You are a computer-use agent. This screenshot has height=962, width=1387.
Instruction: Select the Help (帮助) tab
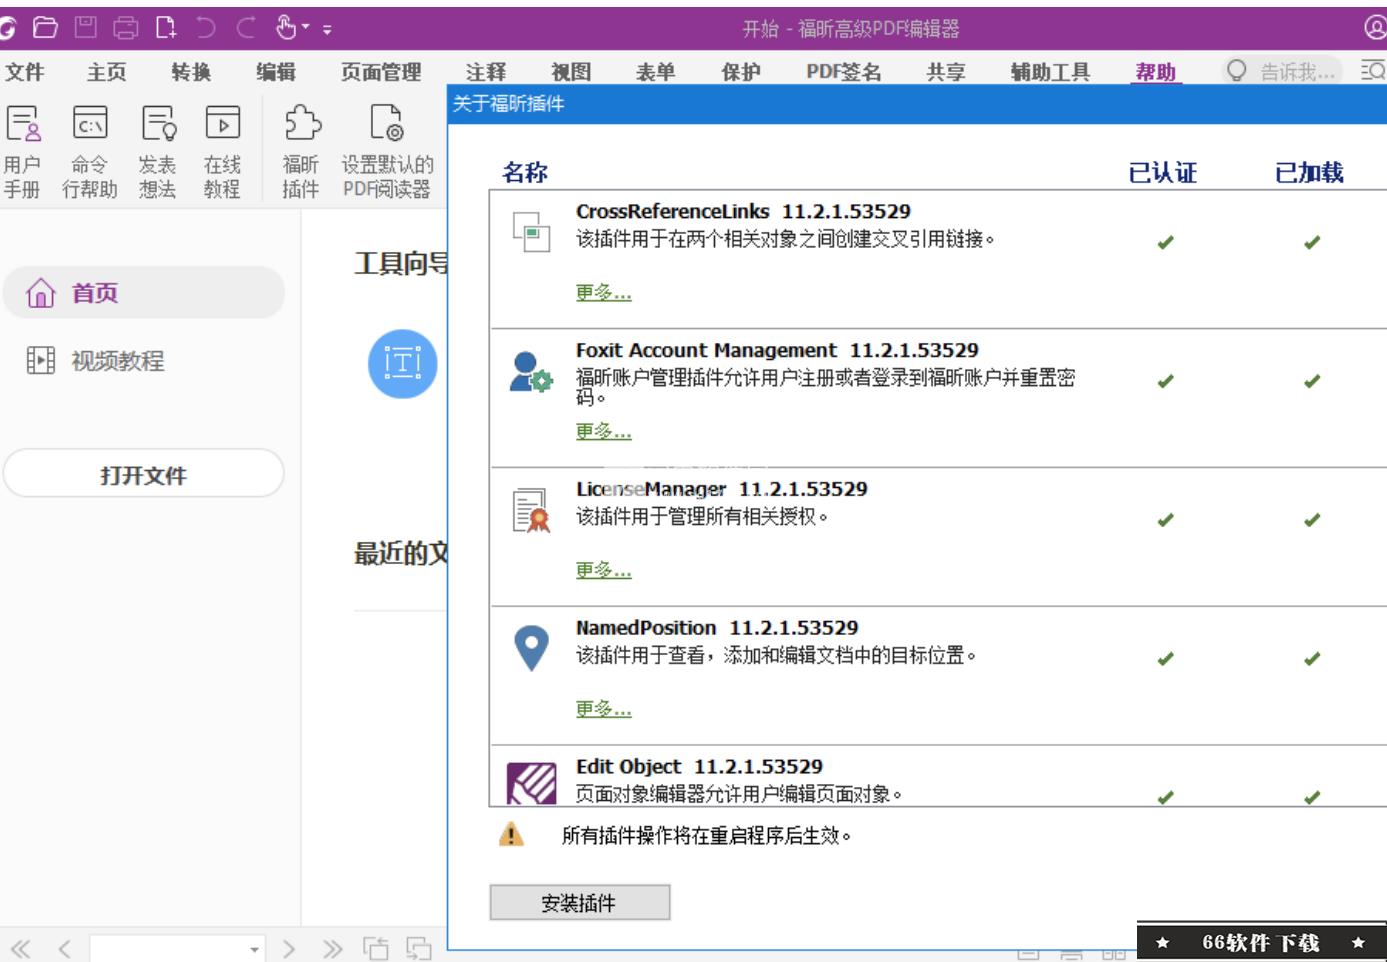click(1156, 72)
